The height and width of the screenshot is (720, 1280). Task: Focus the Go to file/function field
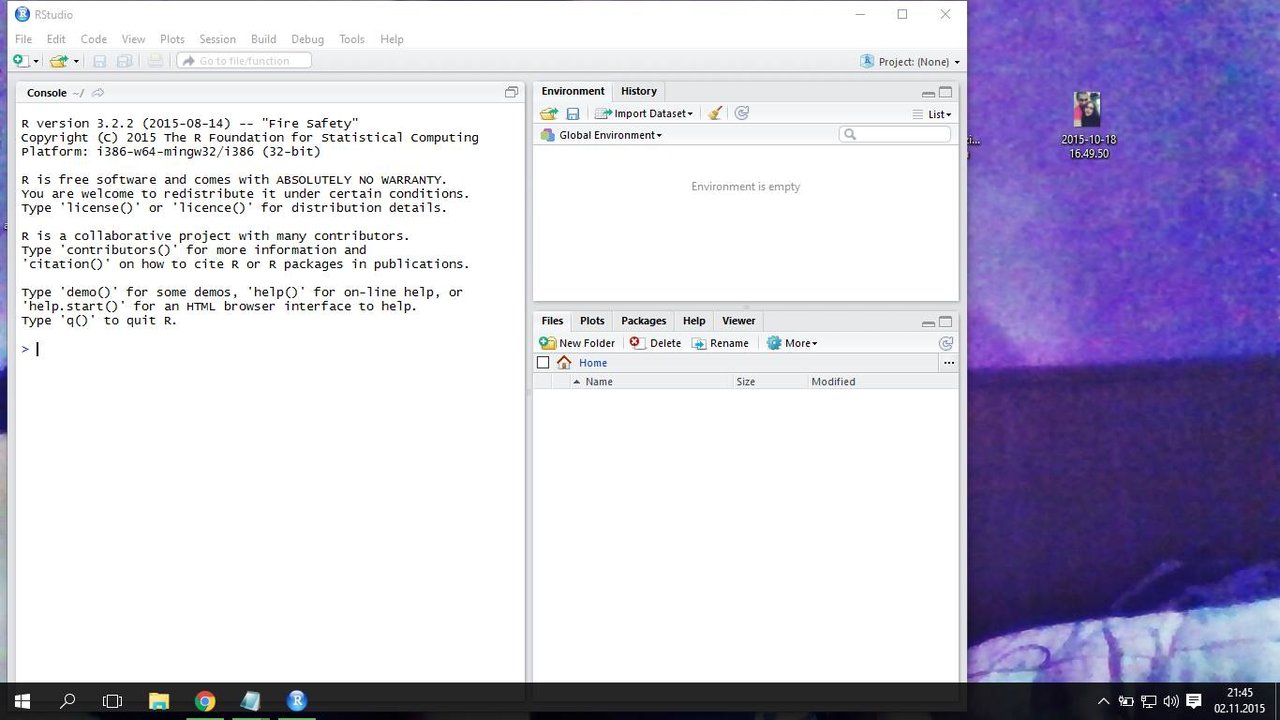(244, 61)
